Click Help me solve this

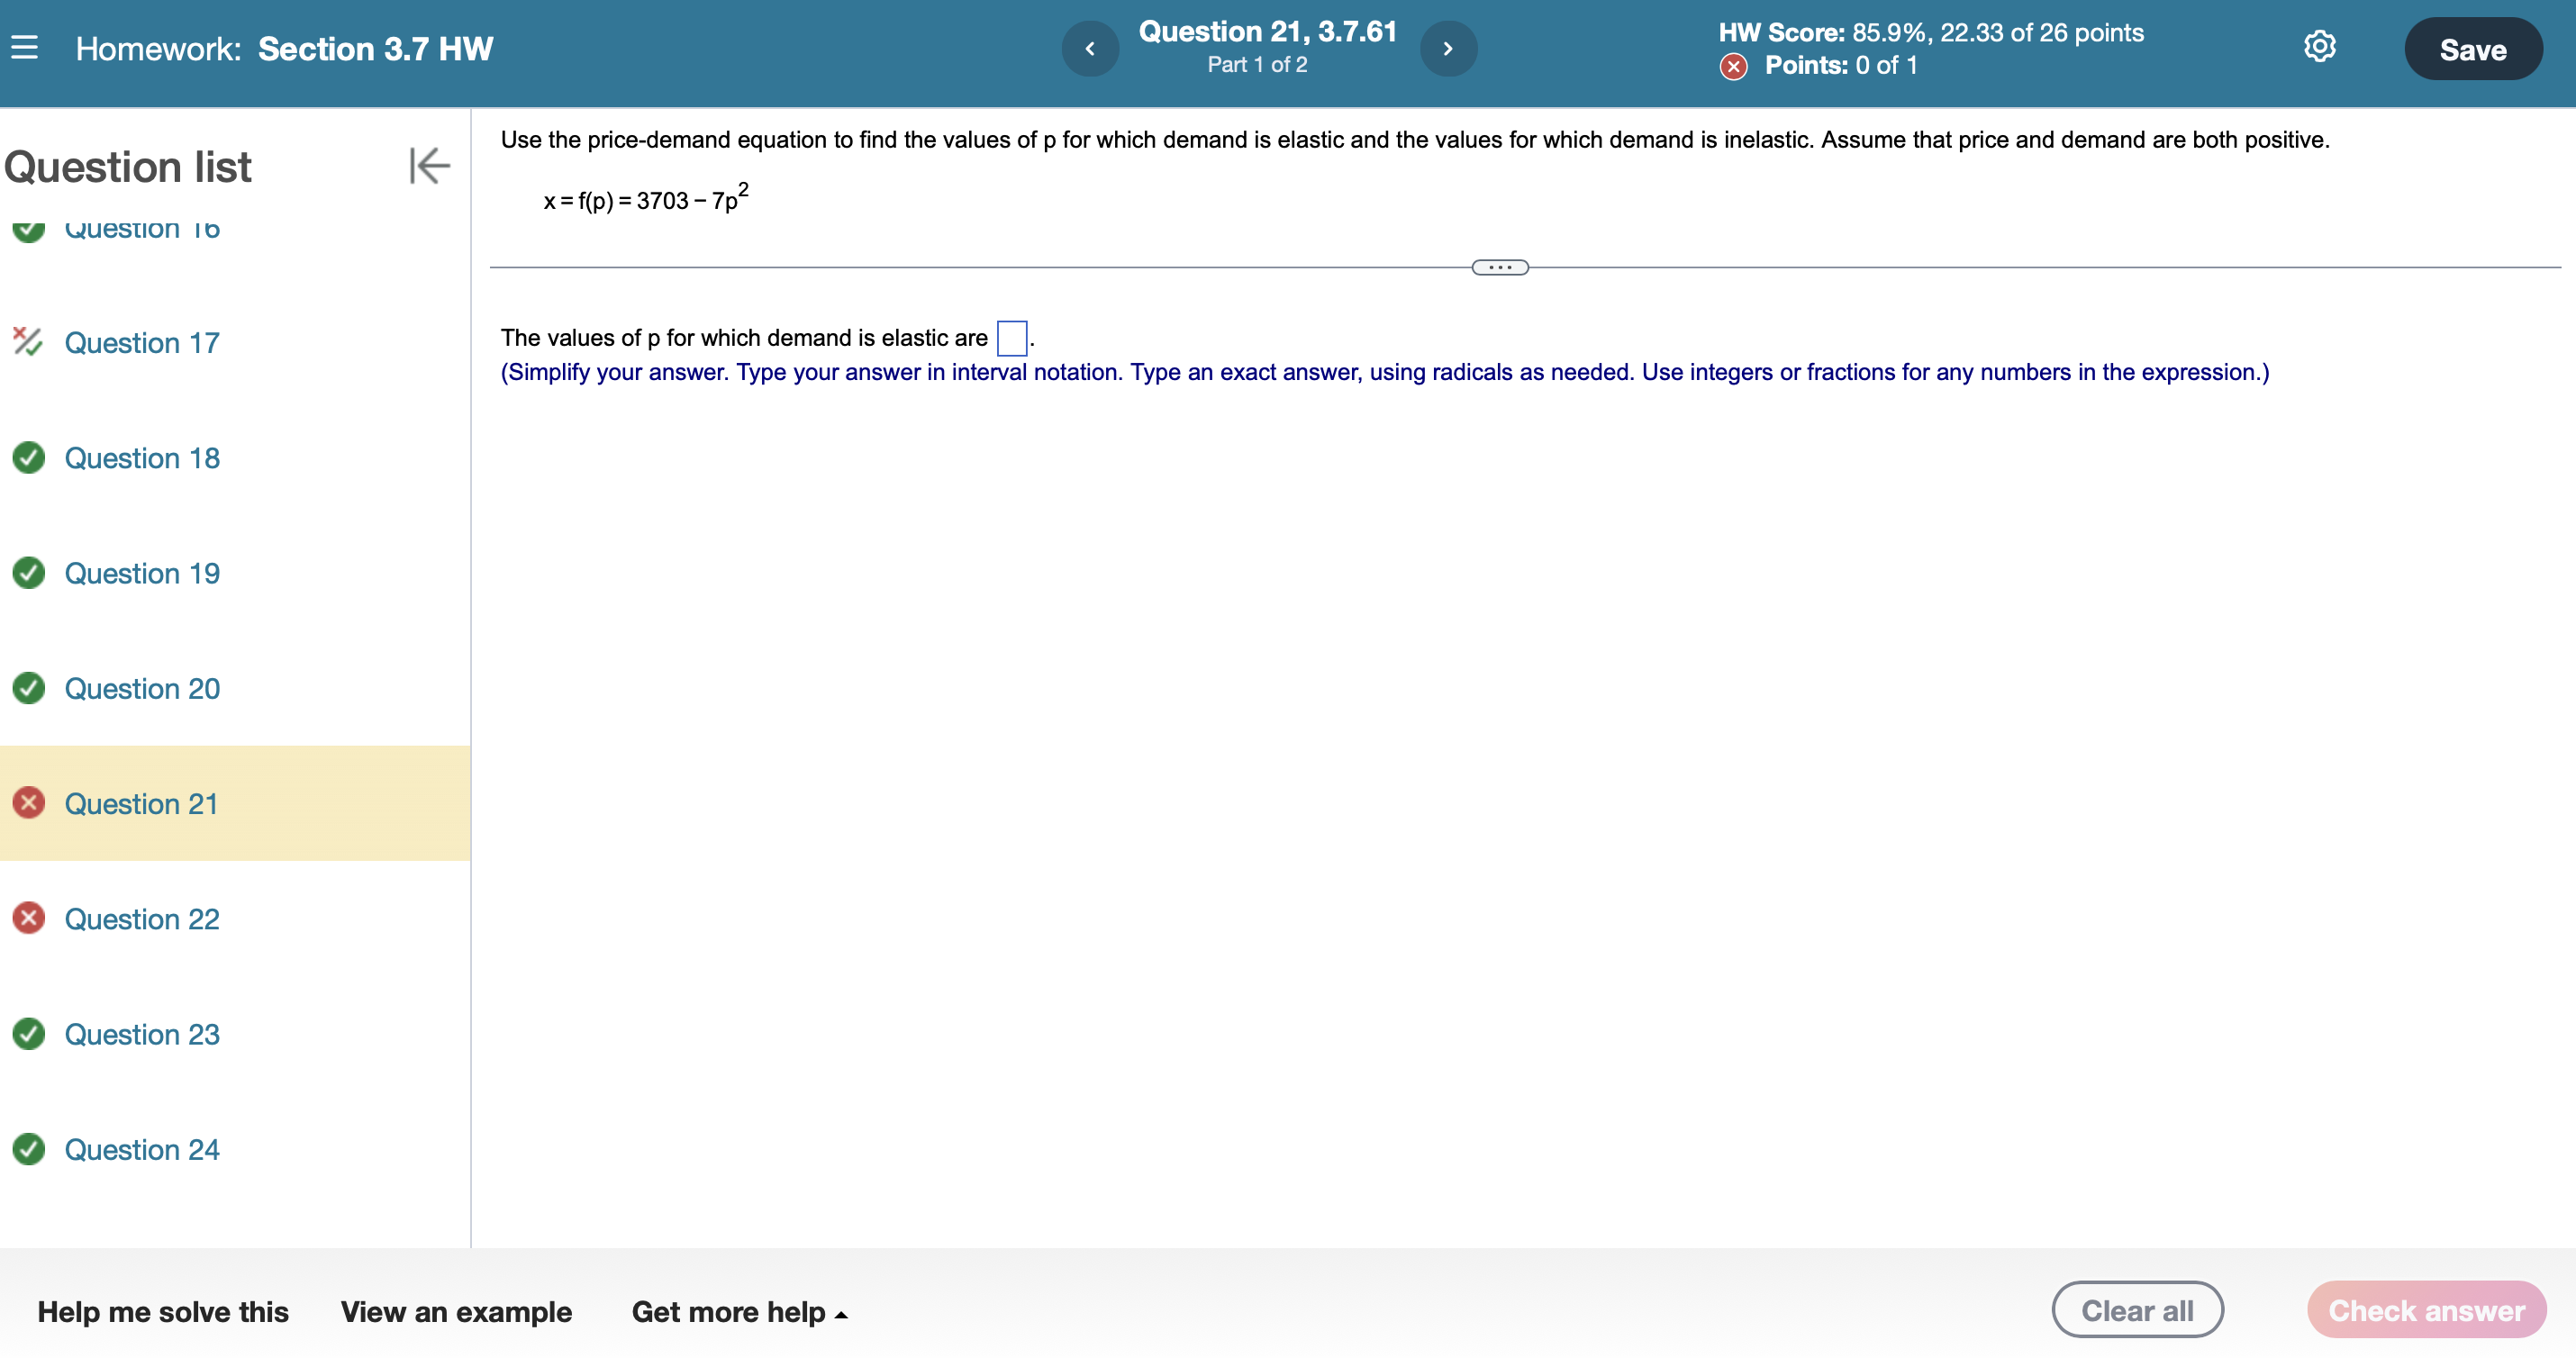click(163, 1311)
